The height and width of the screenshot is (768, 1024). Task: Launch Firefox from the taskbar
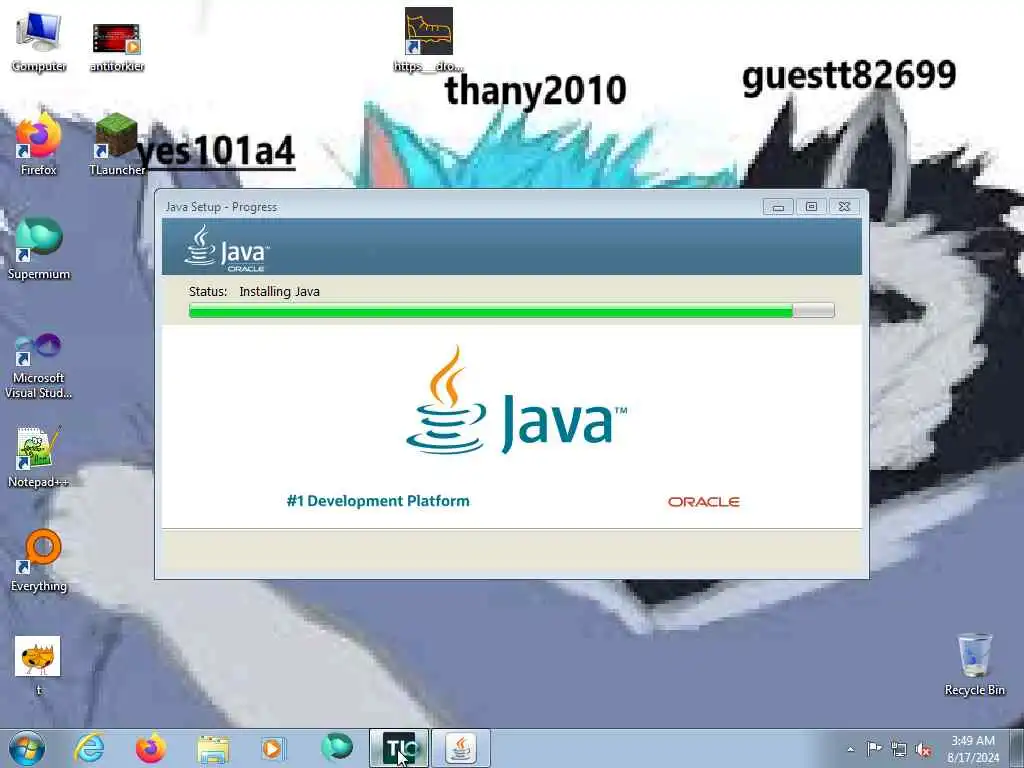tap(151, 748)
